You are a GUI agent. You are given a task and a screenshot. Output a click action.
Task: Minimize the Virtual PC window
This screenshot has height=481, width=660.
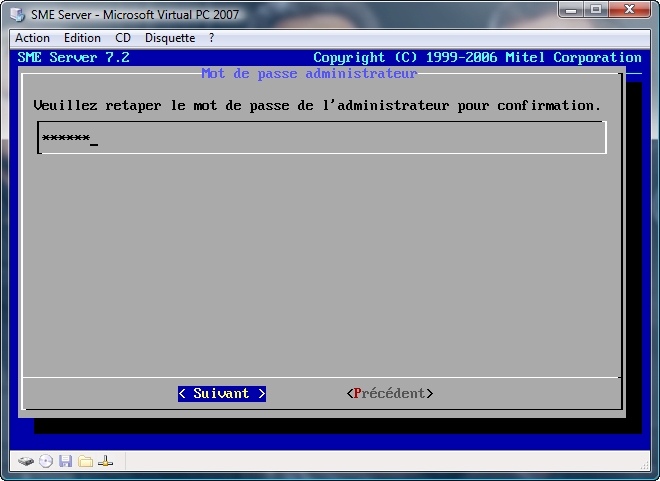[571, 10]
